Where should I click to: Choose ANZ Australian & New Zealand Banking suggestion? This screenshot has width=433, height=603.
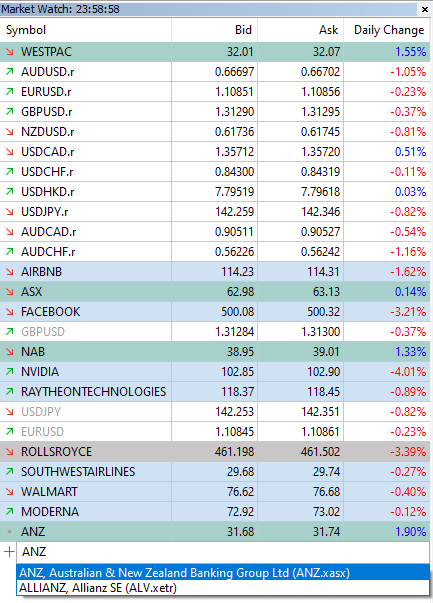[223, 573]
